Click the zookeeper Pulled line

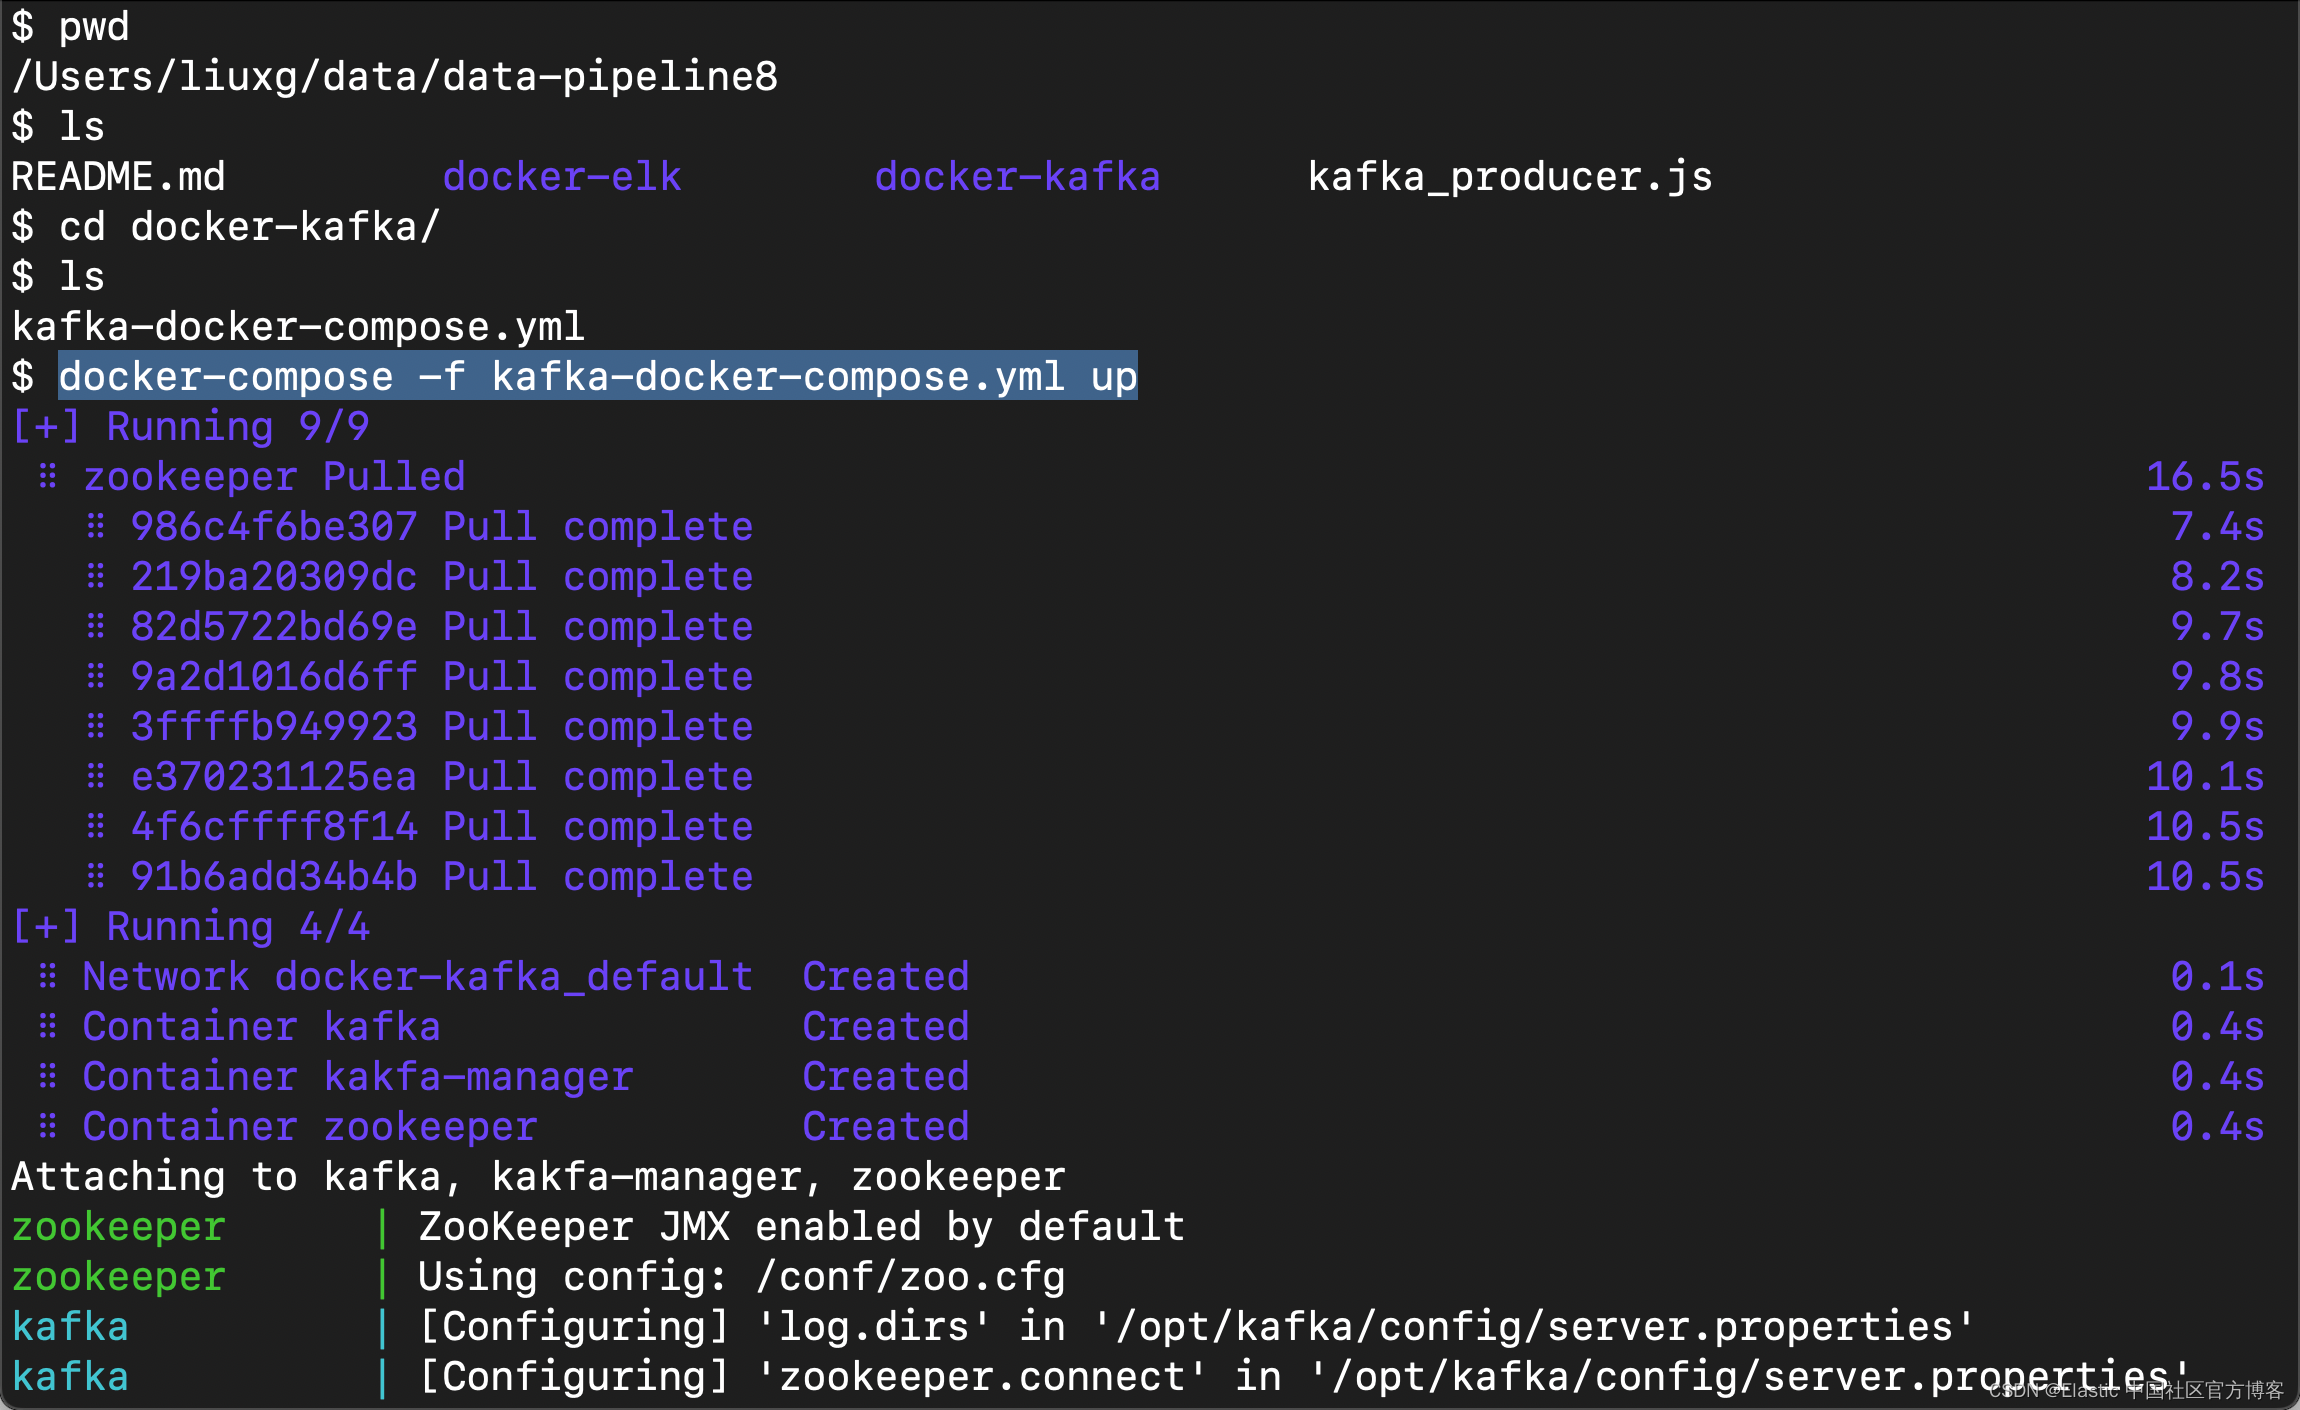274,477
